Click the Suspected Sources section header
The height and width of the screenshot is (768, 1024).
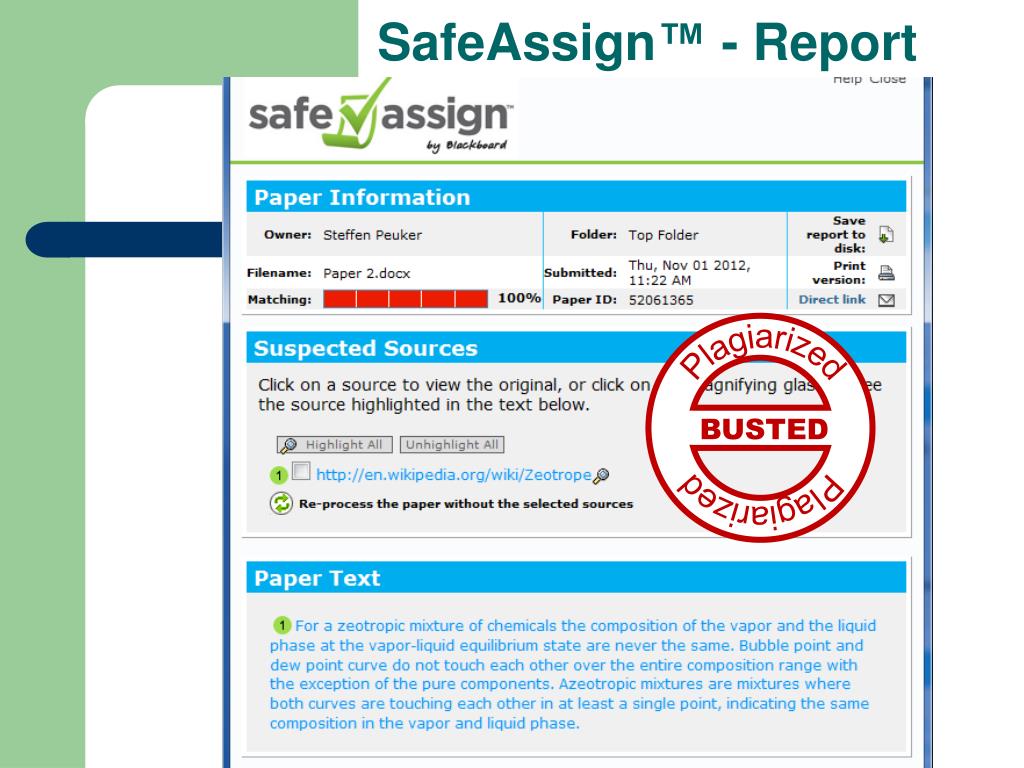576,347
